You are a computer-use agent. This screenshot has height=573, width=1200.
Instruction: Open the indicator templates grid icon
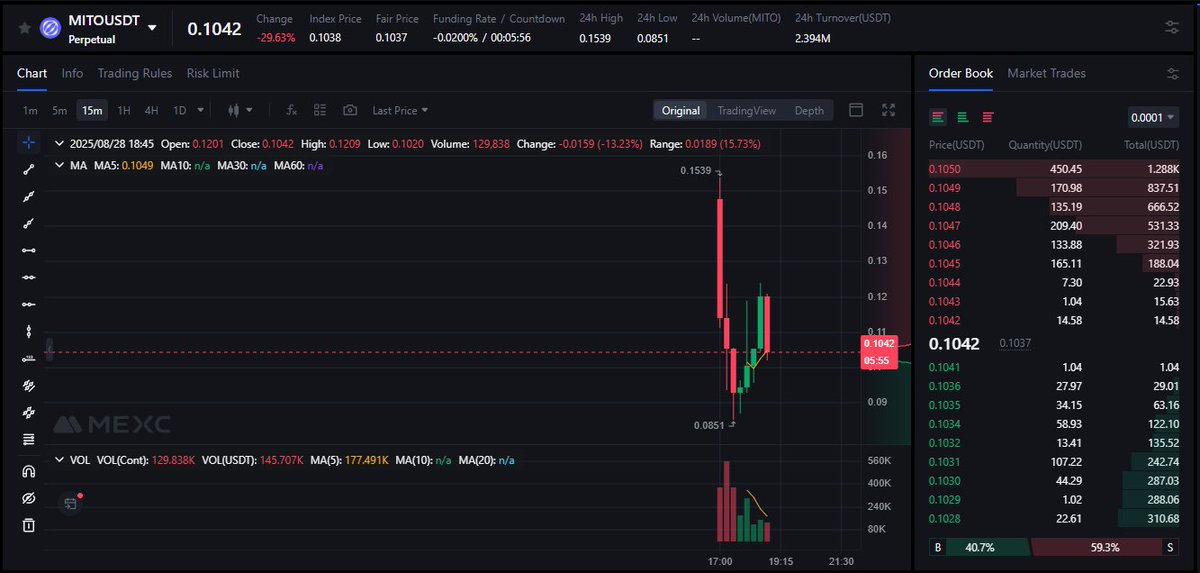point(320,110)
